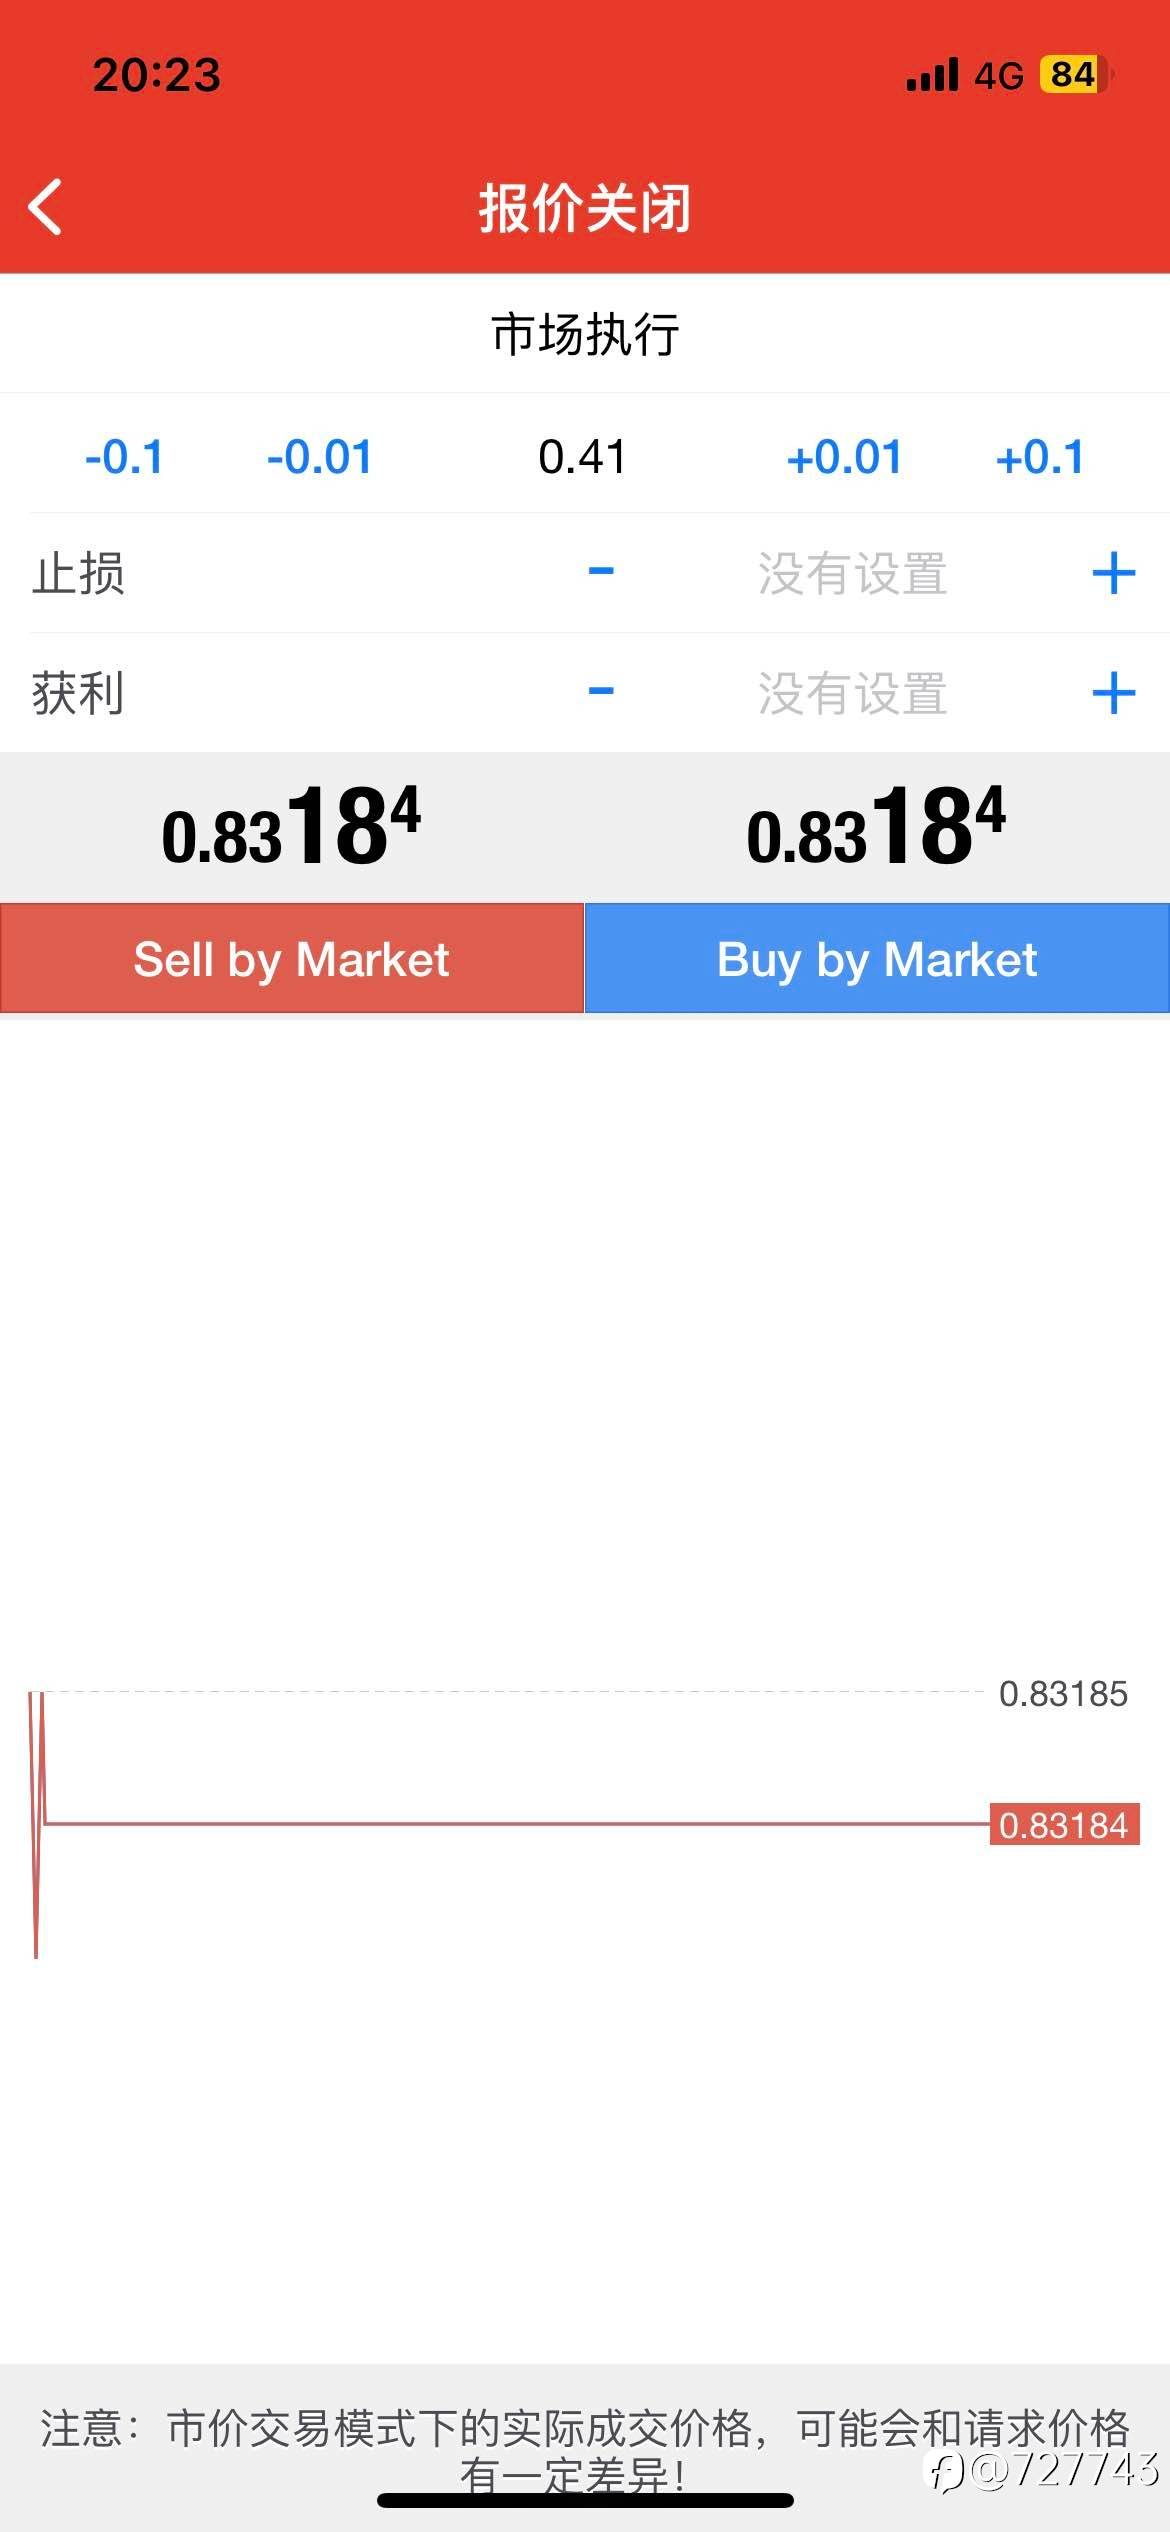Tap the red 0.83184 price label on chart
1170x2532 pixels.
point(1064,1825)
